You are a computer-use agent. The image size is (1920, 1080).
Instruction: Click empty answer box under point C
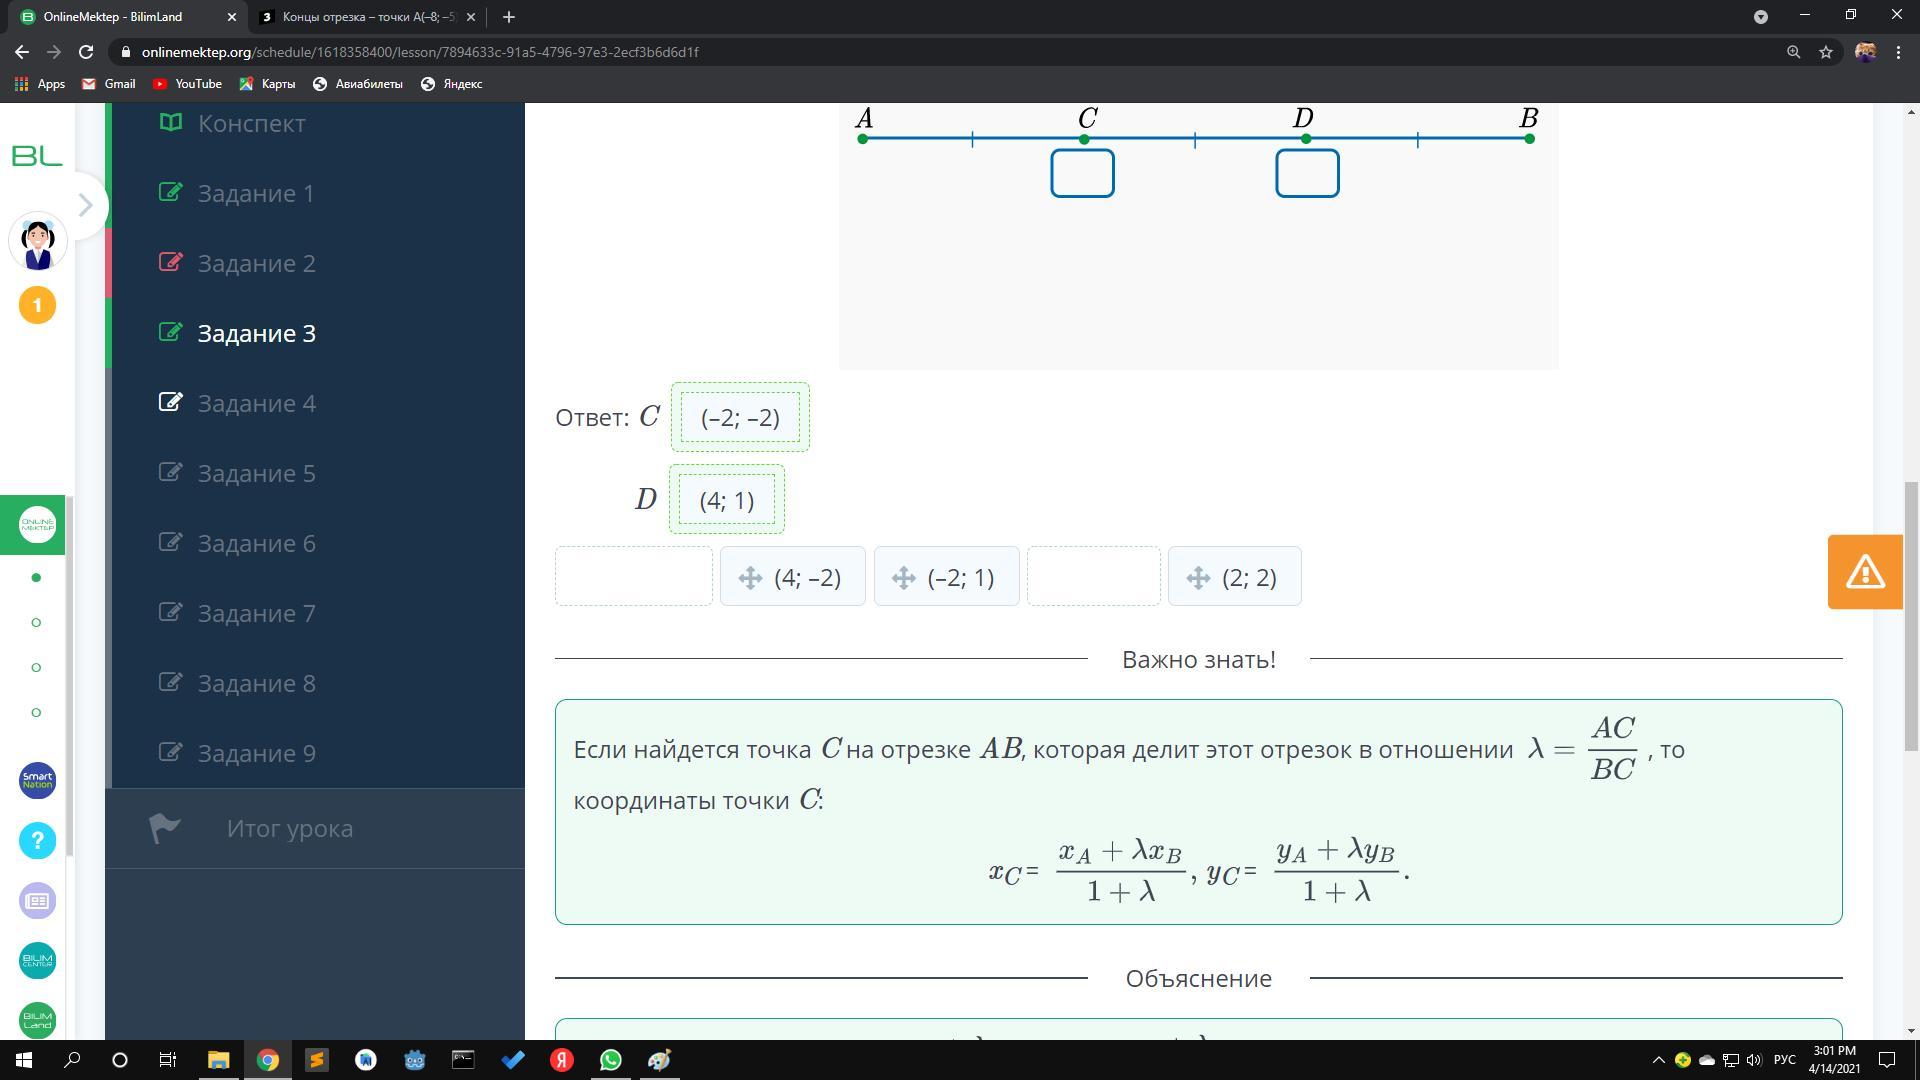click(x=1082, y=174)
